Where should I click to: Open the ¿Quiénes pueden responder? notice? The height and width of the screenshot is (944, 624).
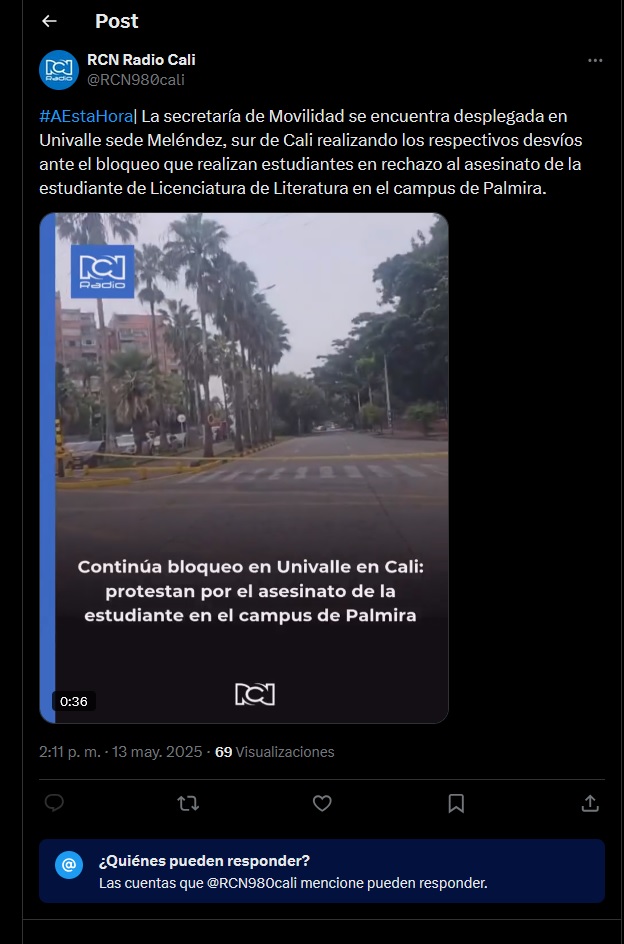click(x=322, y=871)
